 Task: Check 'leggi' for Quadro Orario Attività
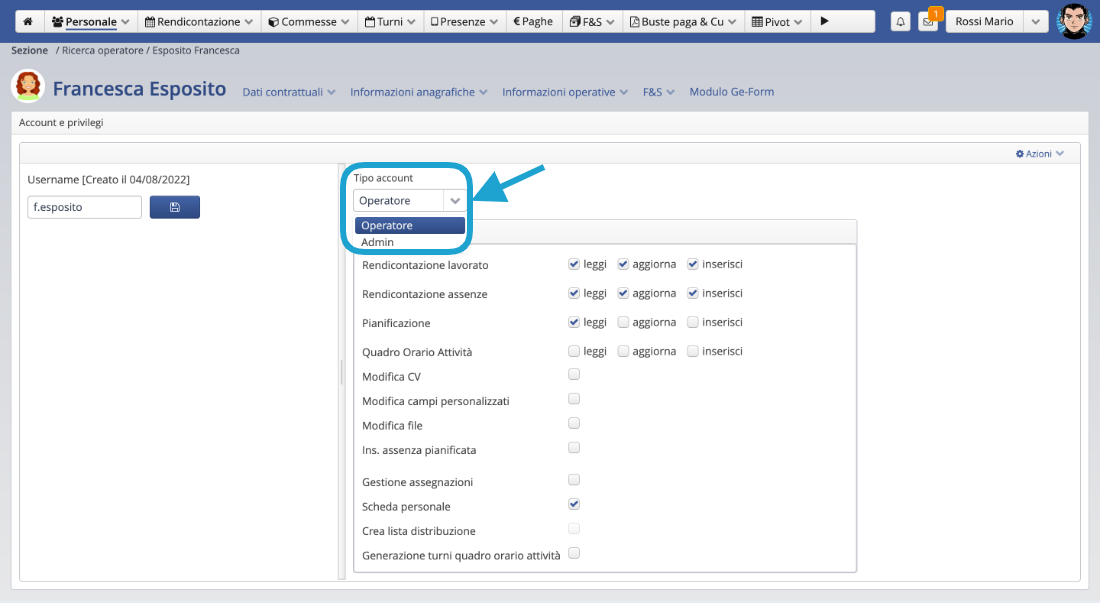[574, 351]
